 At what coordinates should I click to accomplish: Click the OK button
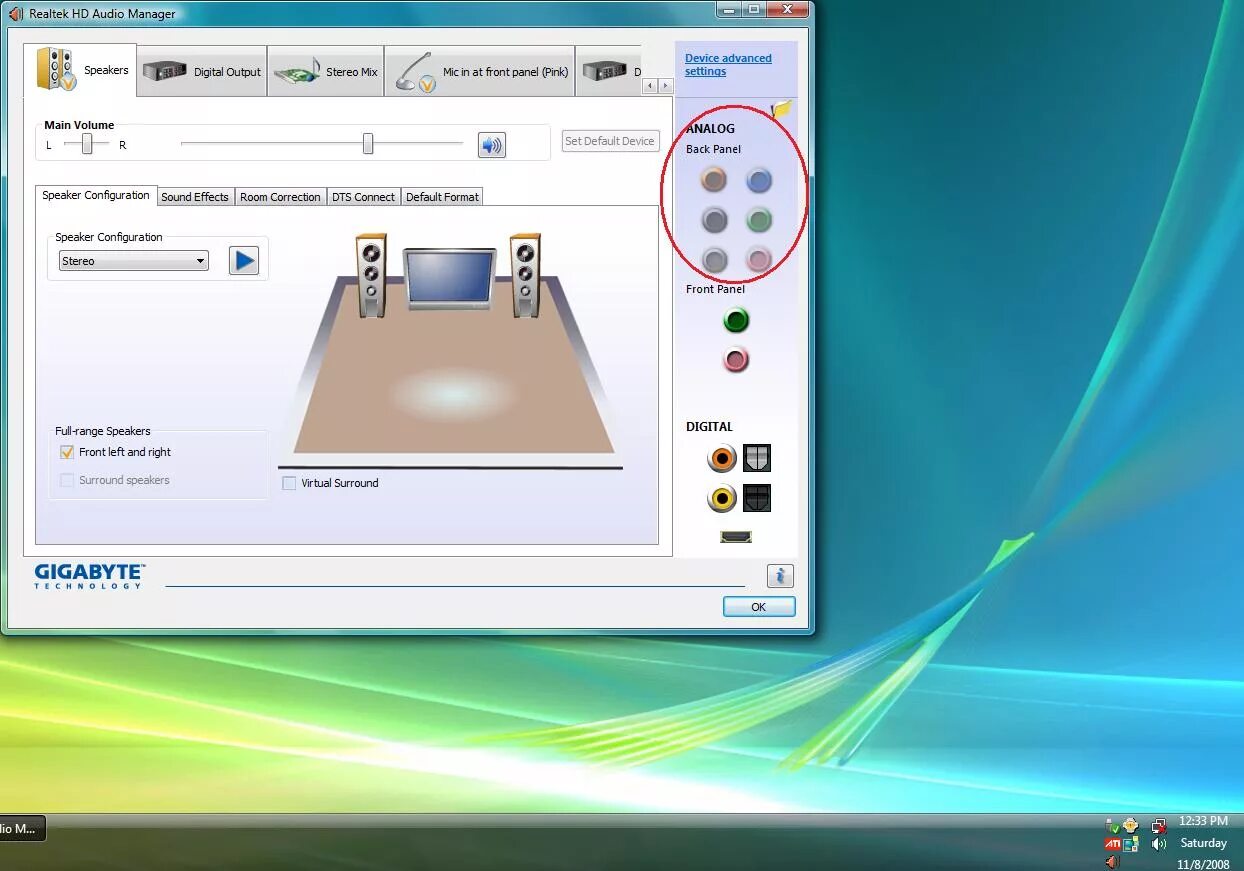pos(759,607)
